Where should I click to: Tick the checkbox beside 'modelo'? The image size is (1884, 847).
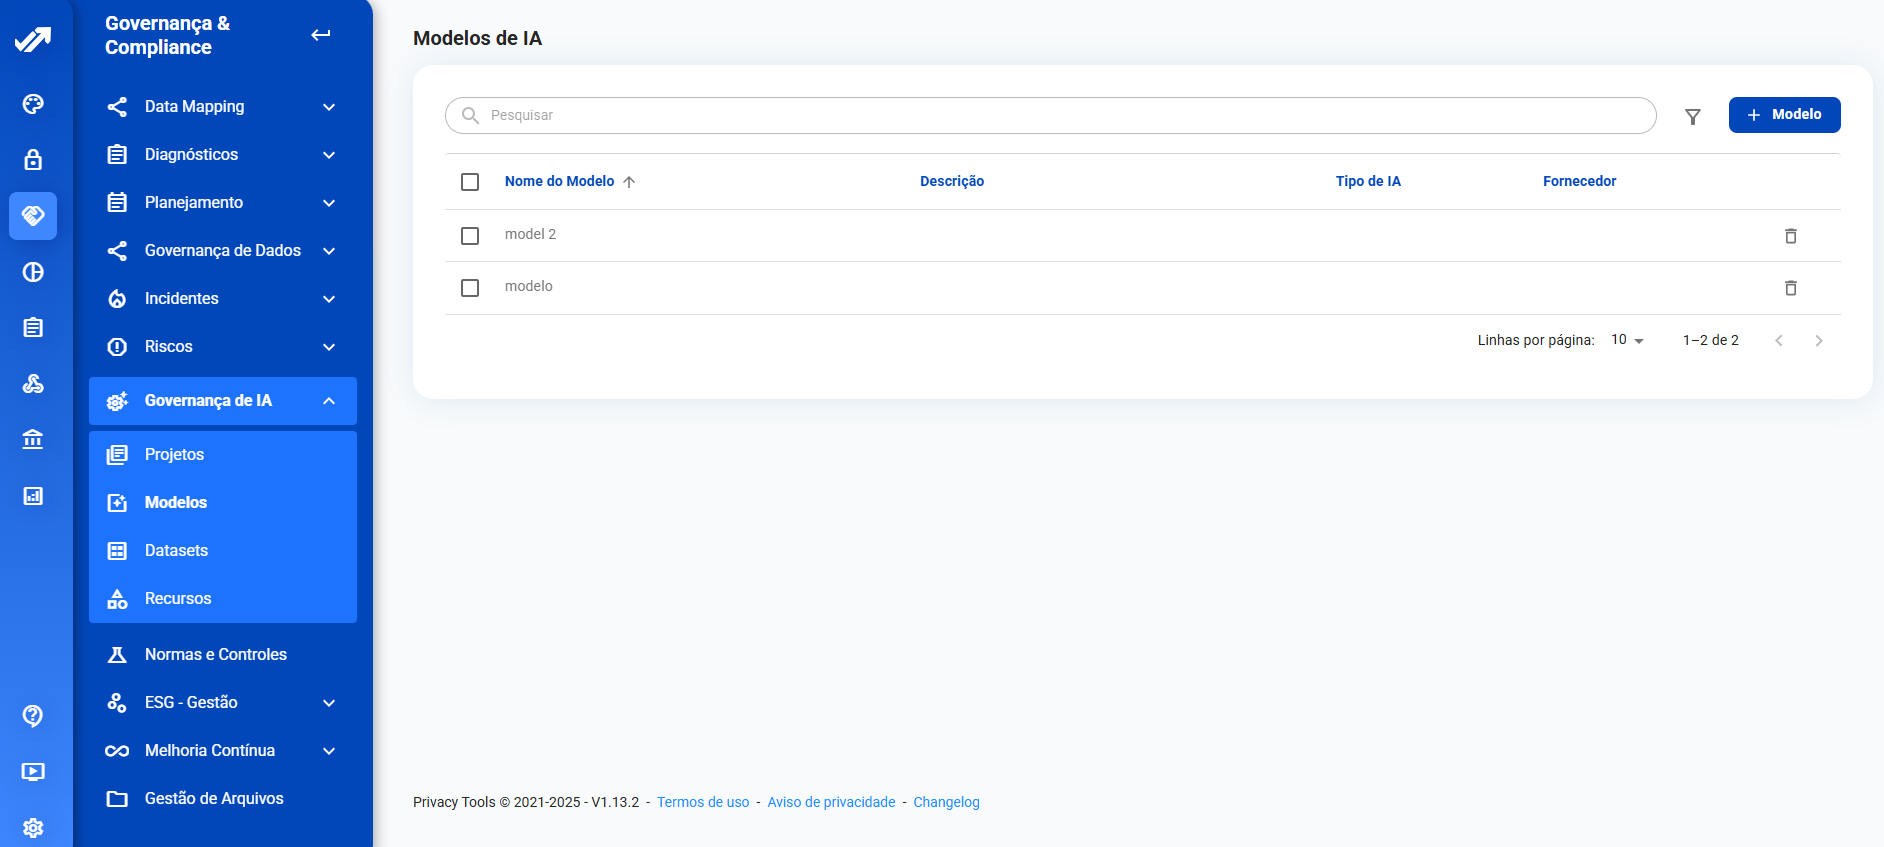[x=470, y=288]
